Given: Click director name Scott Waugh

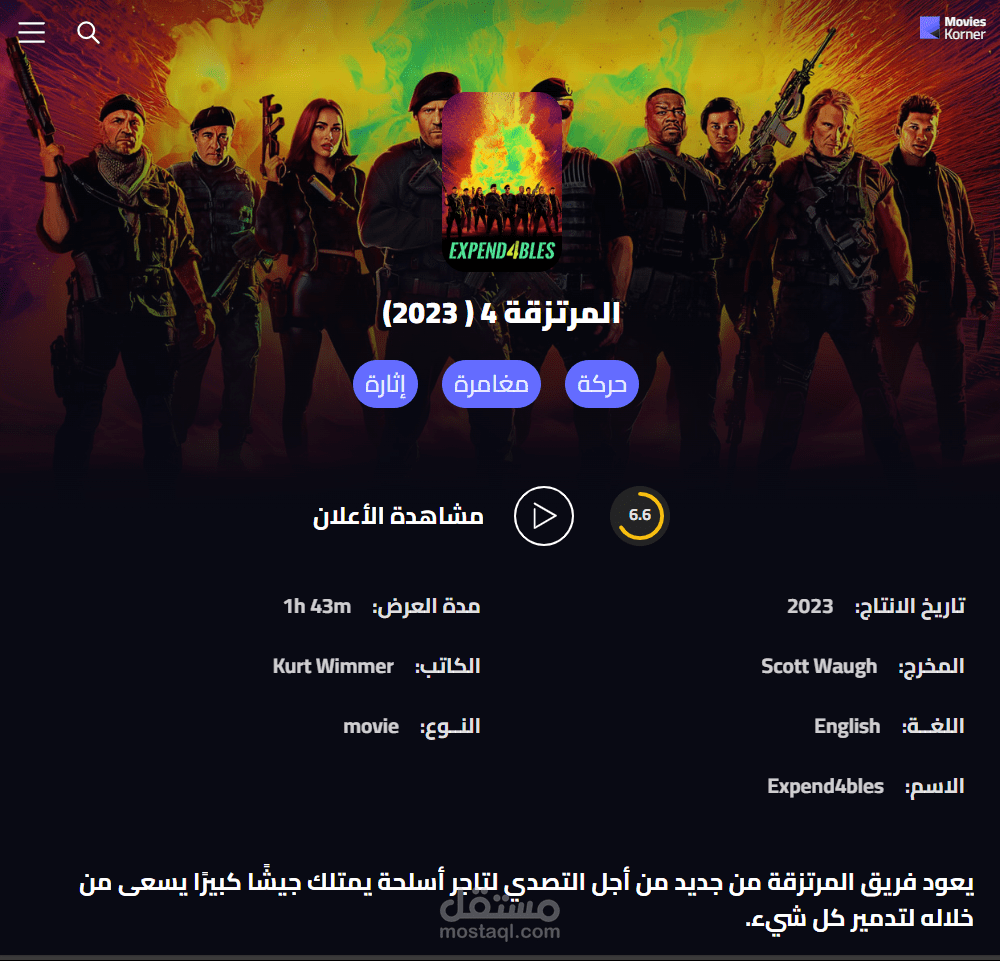Looking at the screenshot, I should (x=819, y=666).
